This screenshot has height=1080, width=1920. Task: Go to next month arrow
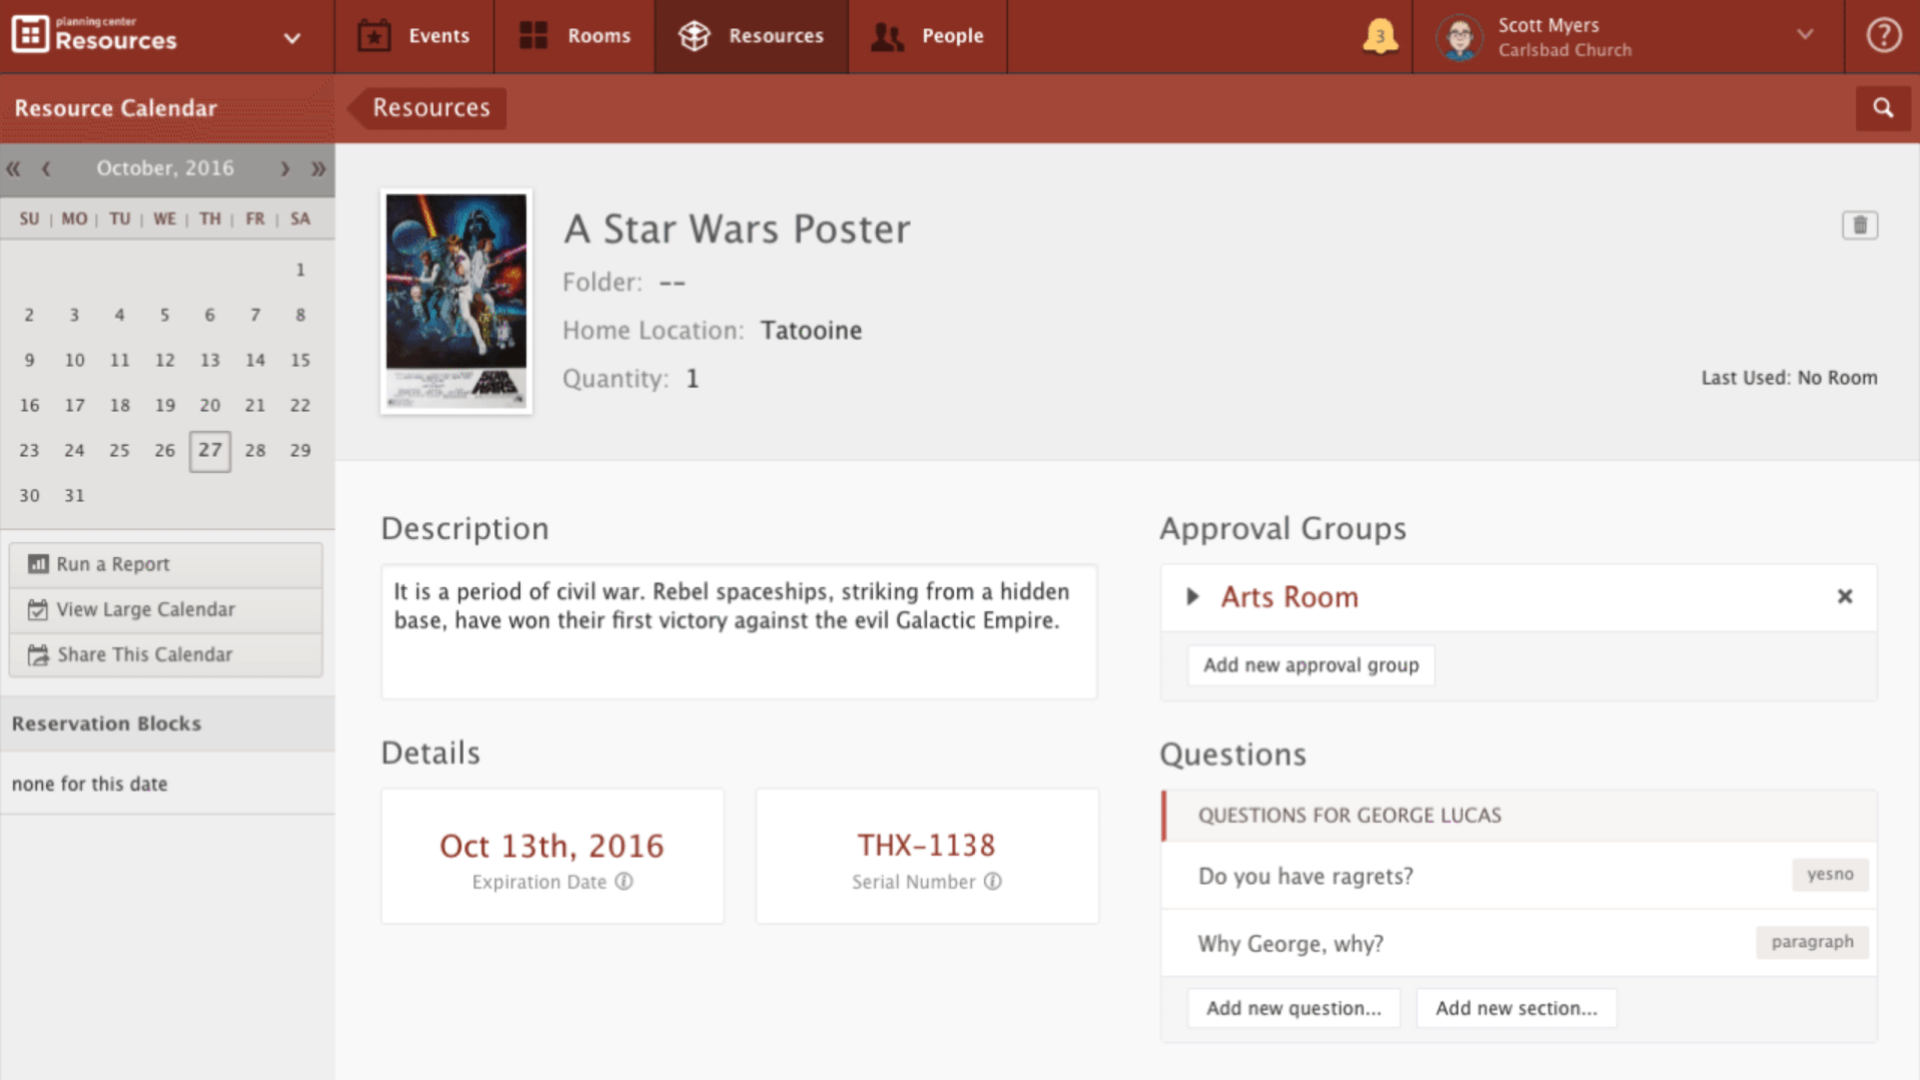point(285,169)
